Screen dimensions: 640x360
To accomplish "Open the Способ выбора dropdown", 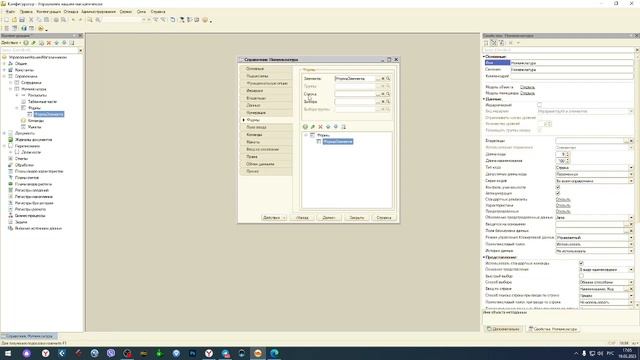I will coord(631,282).
